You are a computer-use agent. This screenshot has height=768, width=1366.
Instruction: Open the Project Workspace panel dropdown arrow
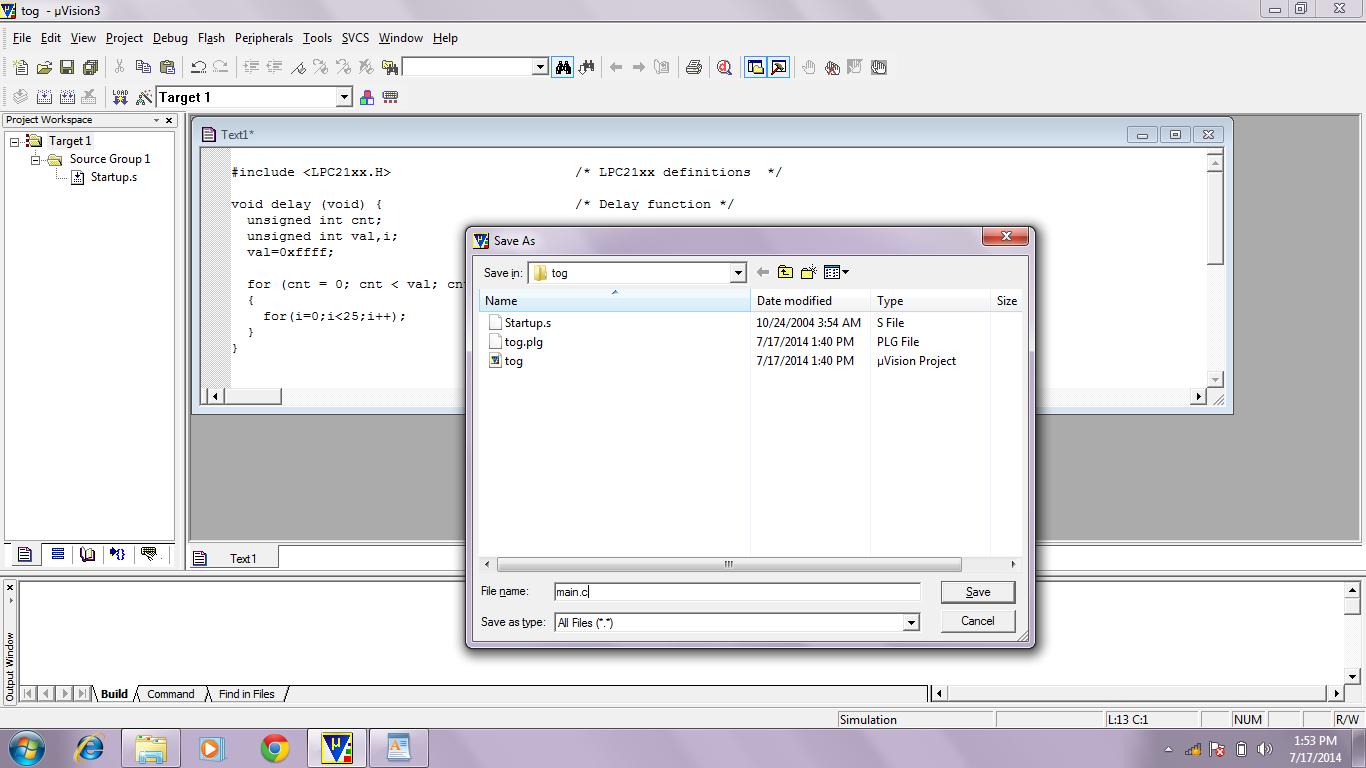click(156, 120)
